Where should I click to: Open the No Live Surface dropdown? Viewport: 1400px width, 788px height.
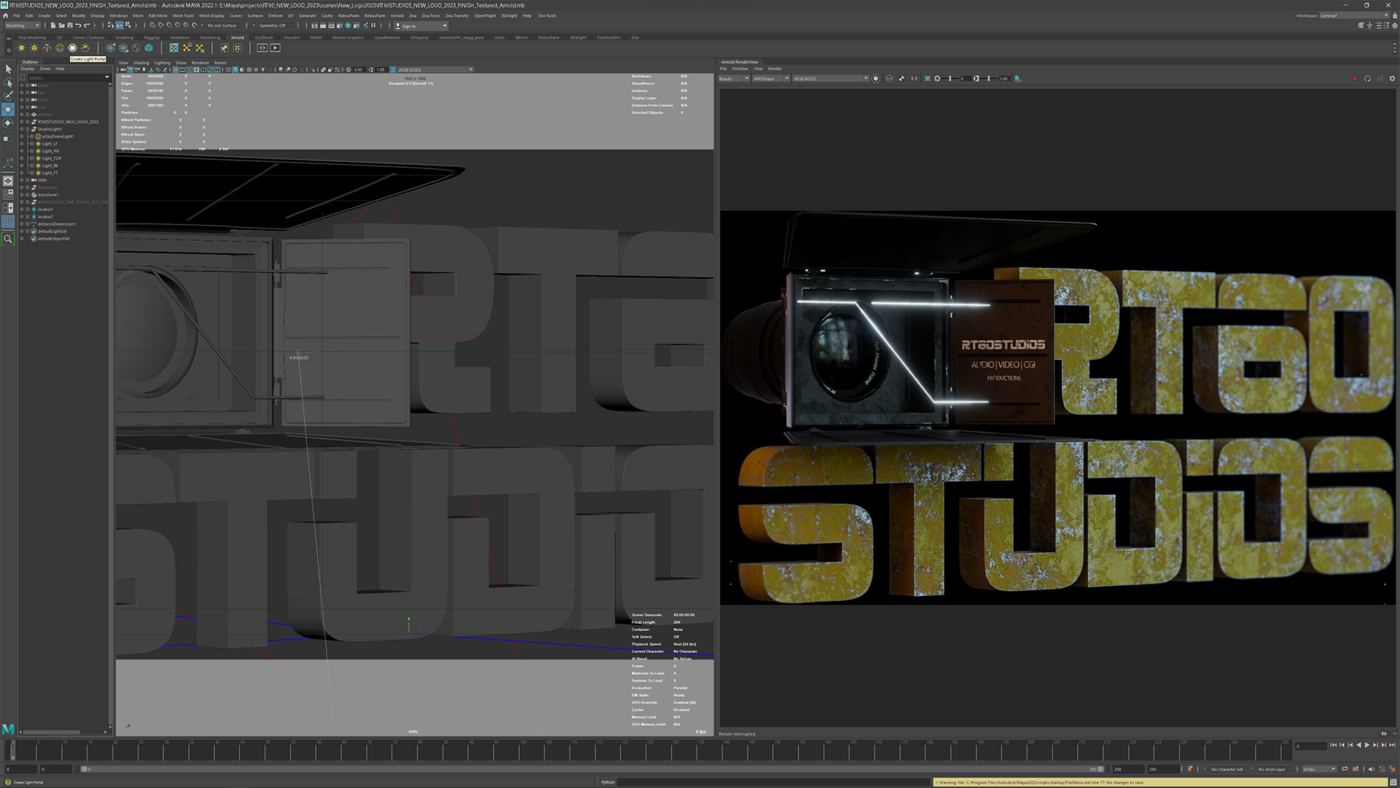(223, 25)
